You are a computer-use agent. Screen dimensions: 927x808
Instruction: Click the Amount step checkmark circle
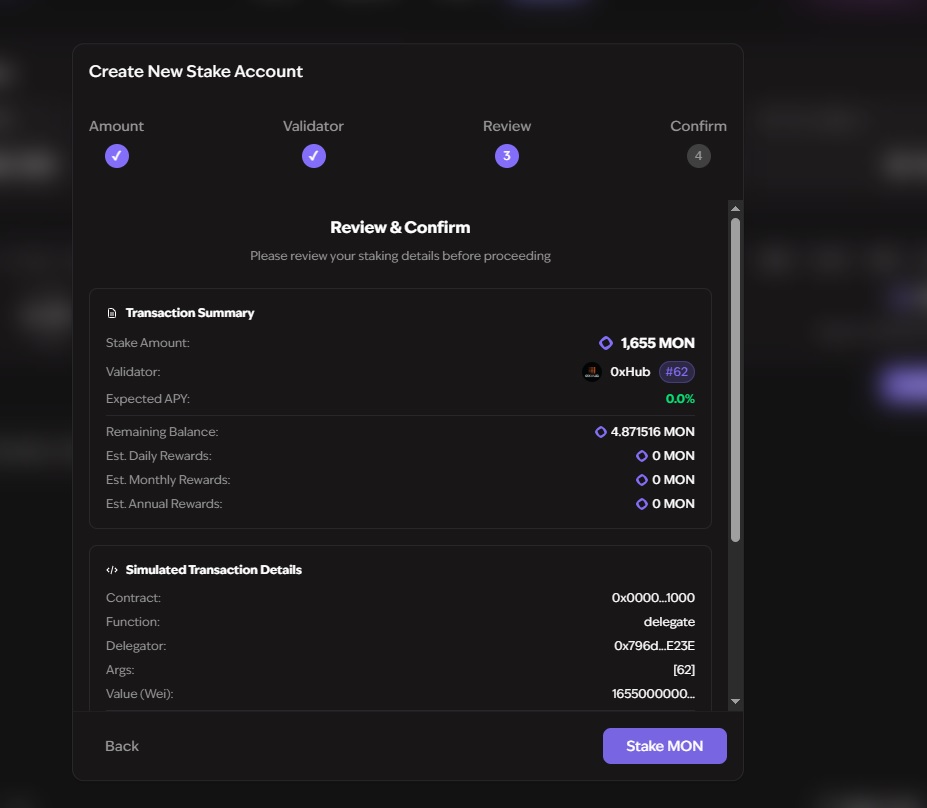click(117, 156)
